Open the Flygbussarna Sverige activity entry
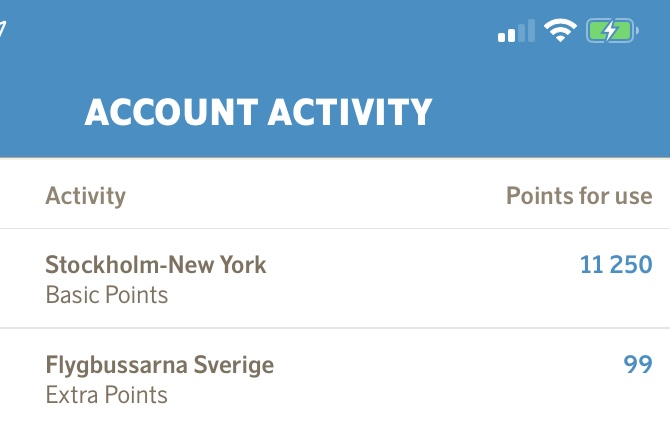Viewport: 670px width, 423px height. pyautogui.click(x=160, y=365)
